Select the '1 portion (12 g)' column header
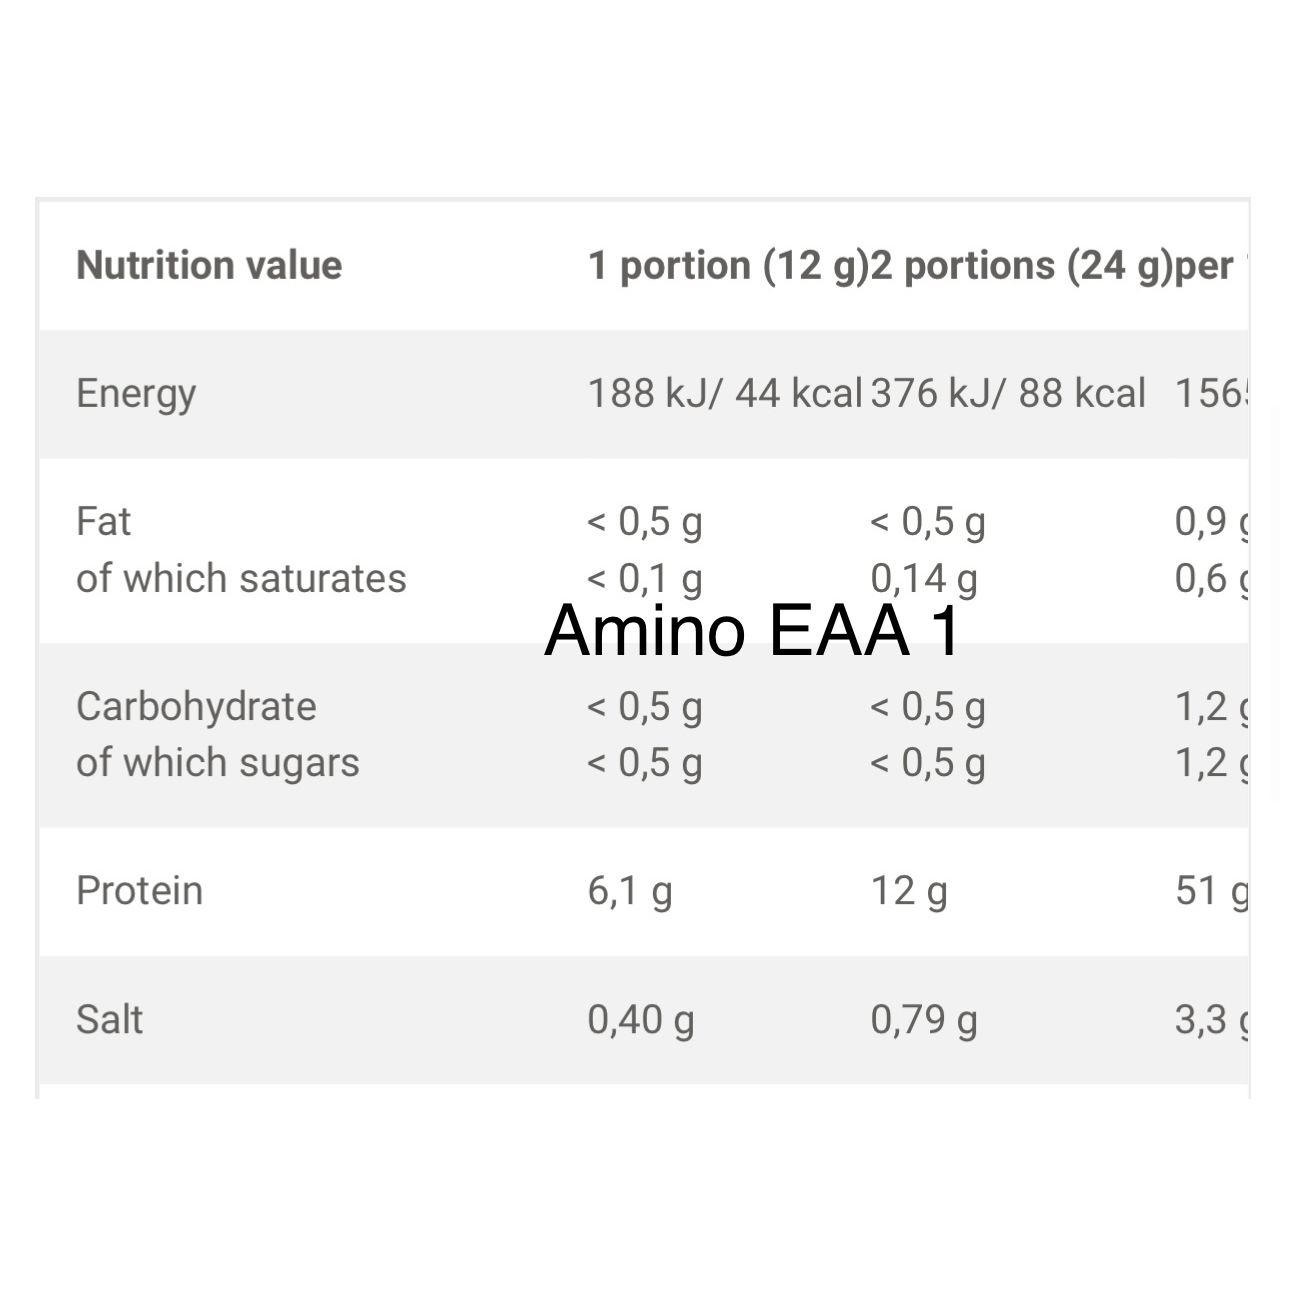 tap(728, 266)
